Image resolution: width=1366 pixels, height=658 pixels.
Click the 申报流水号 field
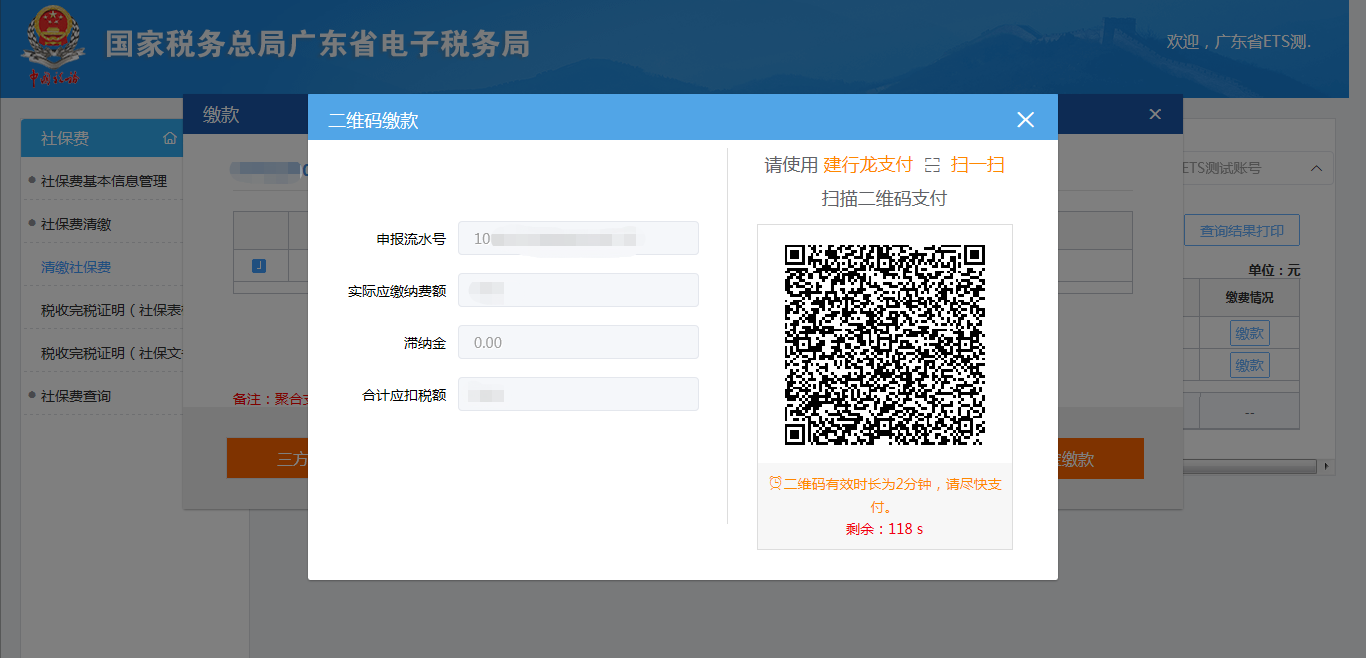[x=578, y=239]
